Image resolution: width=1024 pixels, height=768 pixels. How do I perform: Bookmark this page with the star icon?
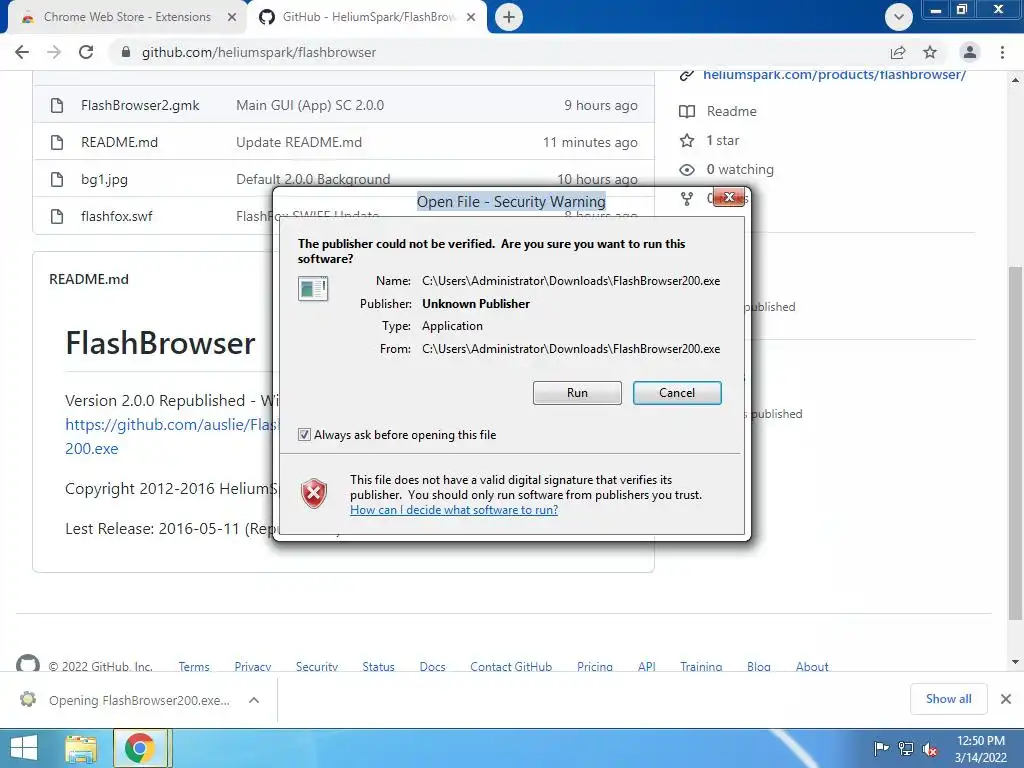click(x=930, y=52)
